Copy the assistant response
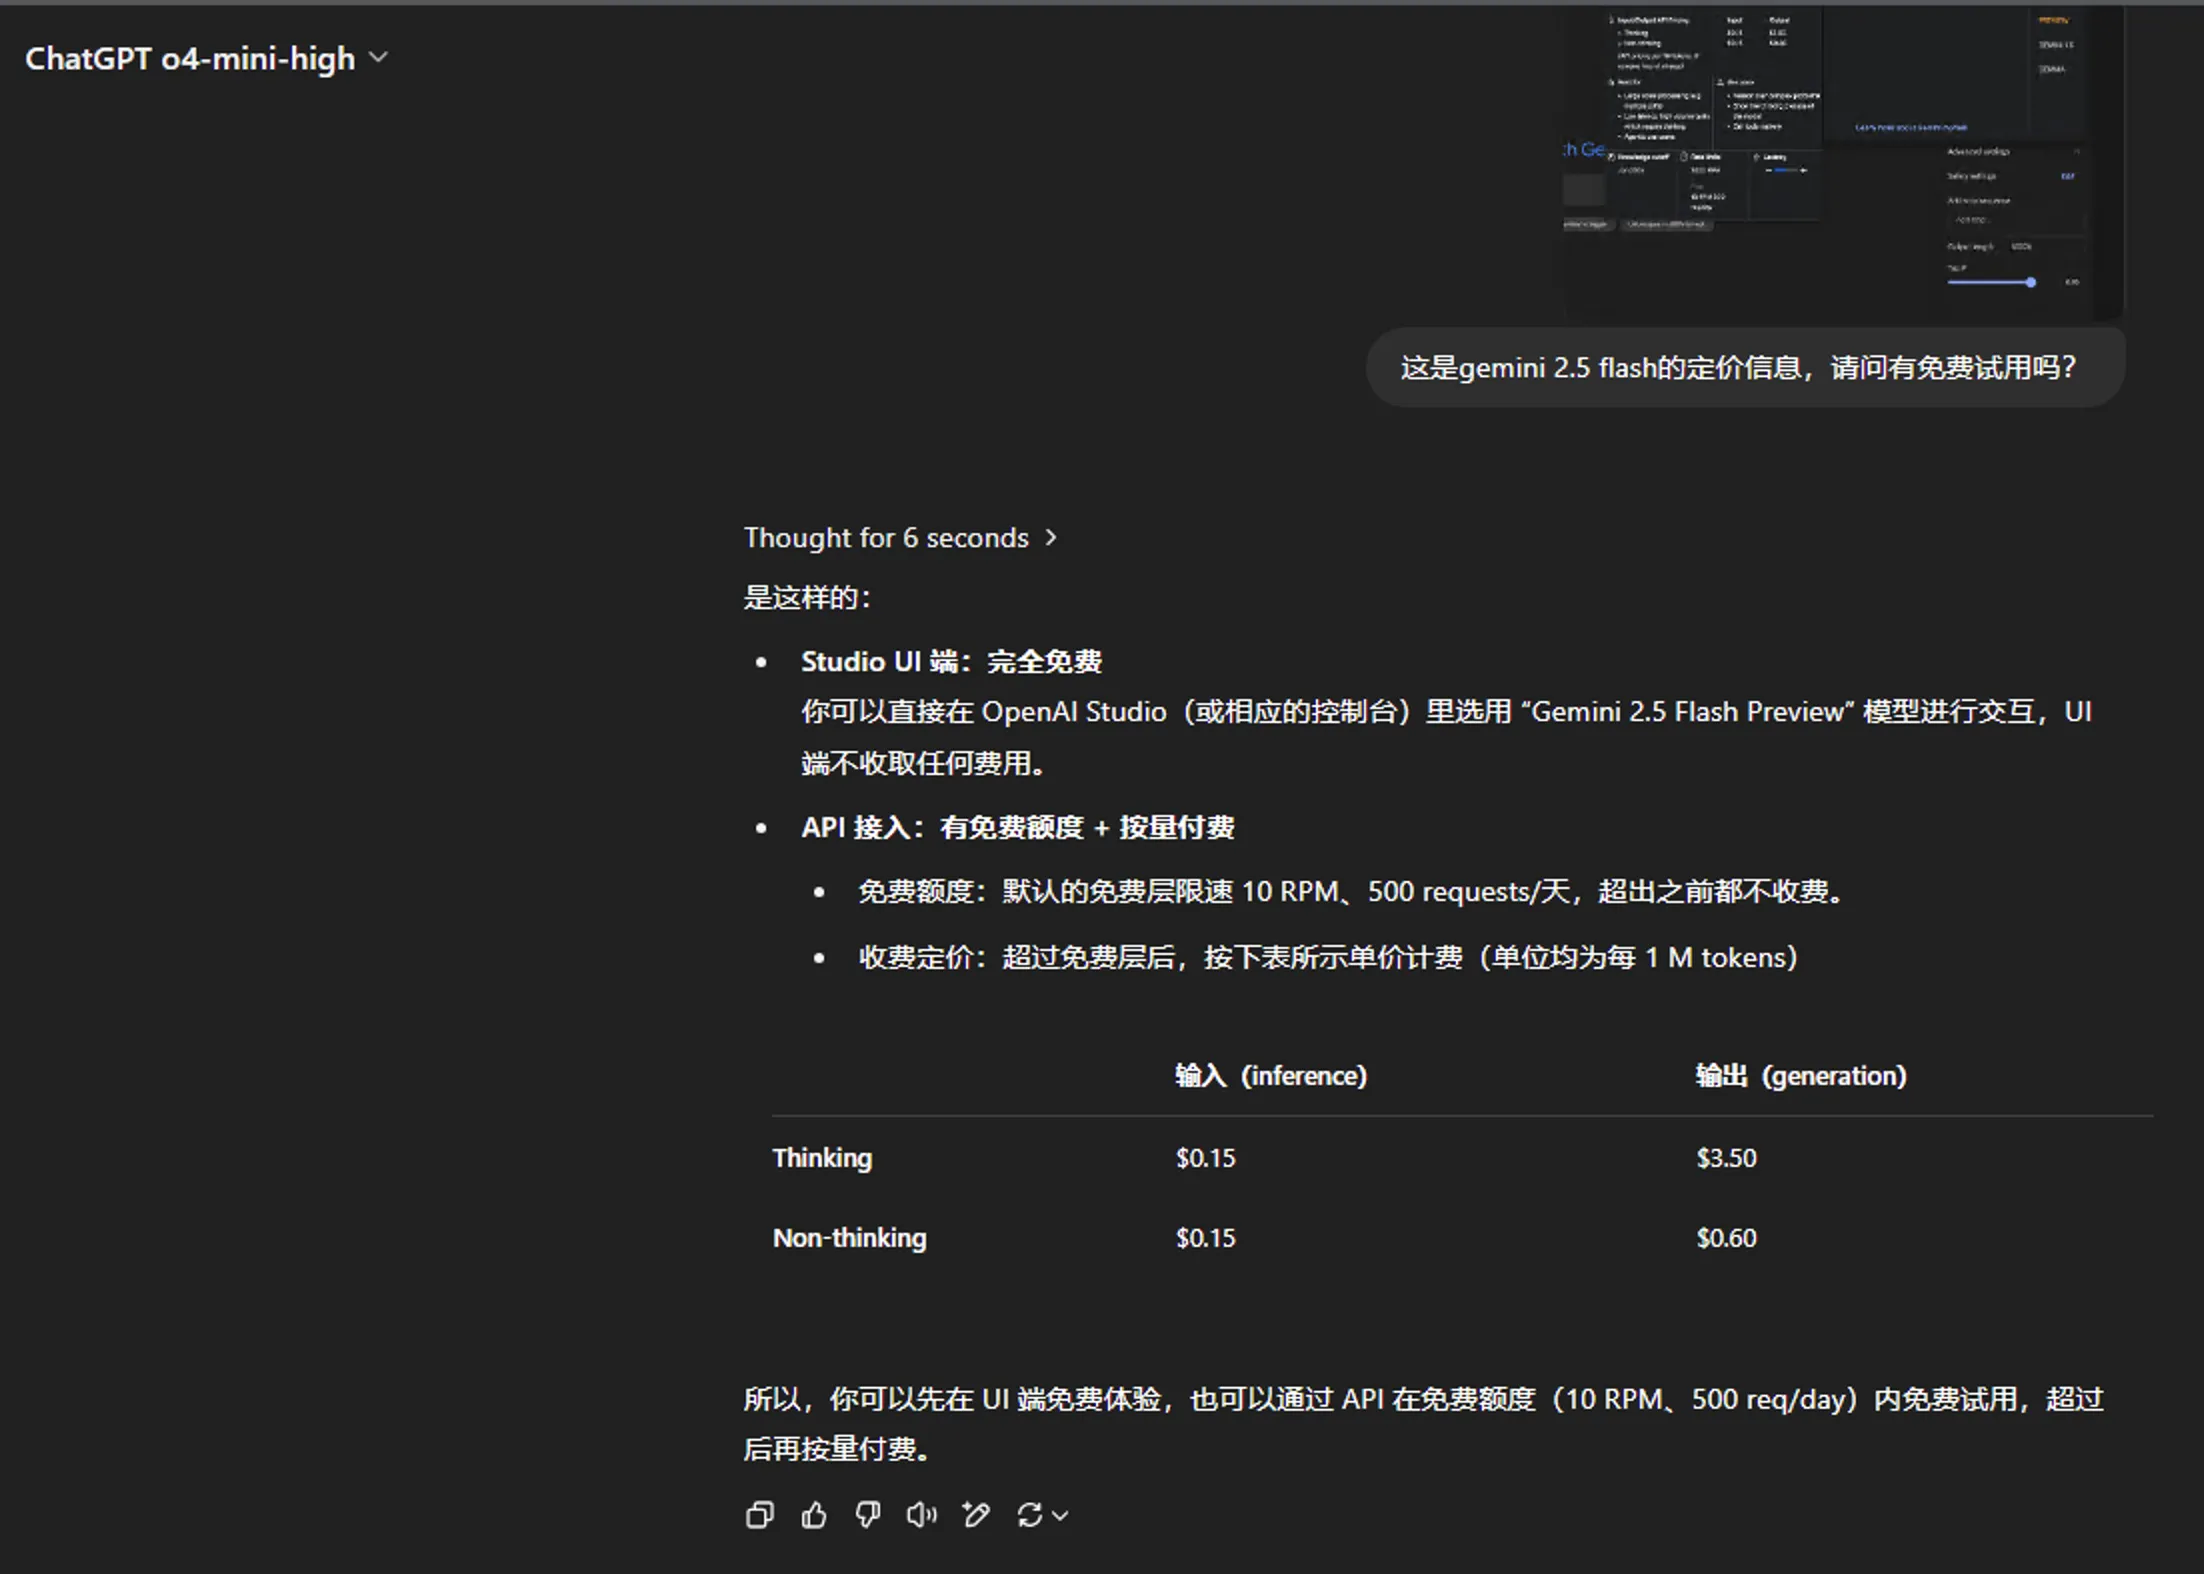The image size is (2204, 1574). (x=760, y=1515)
